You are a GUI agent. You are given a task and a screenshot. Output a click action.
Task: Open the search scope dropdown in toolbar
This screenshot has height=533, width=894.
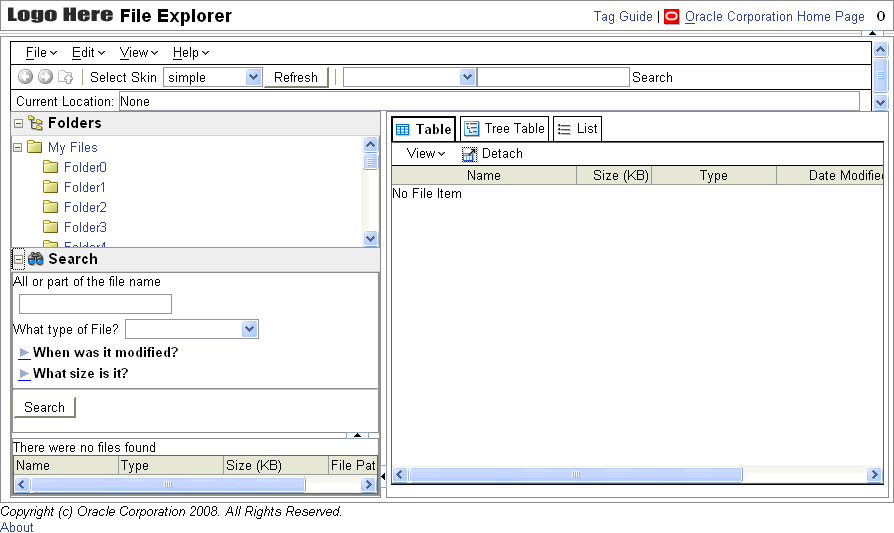click(467, 77)
